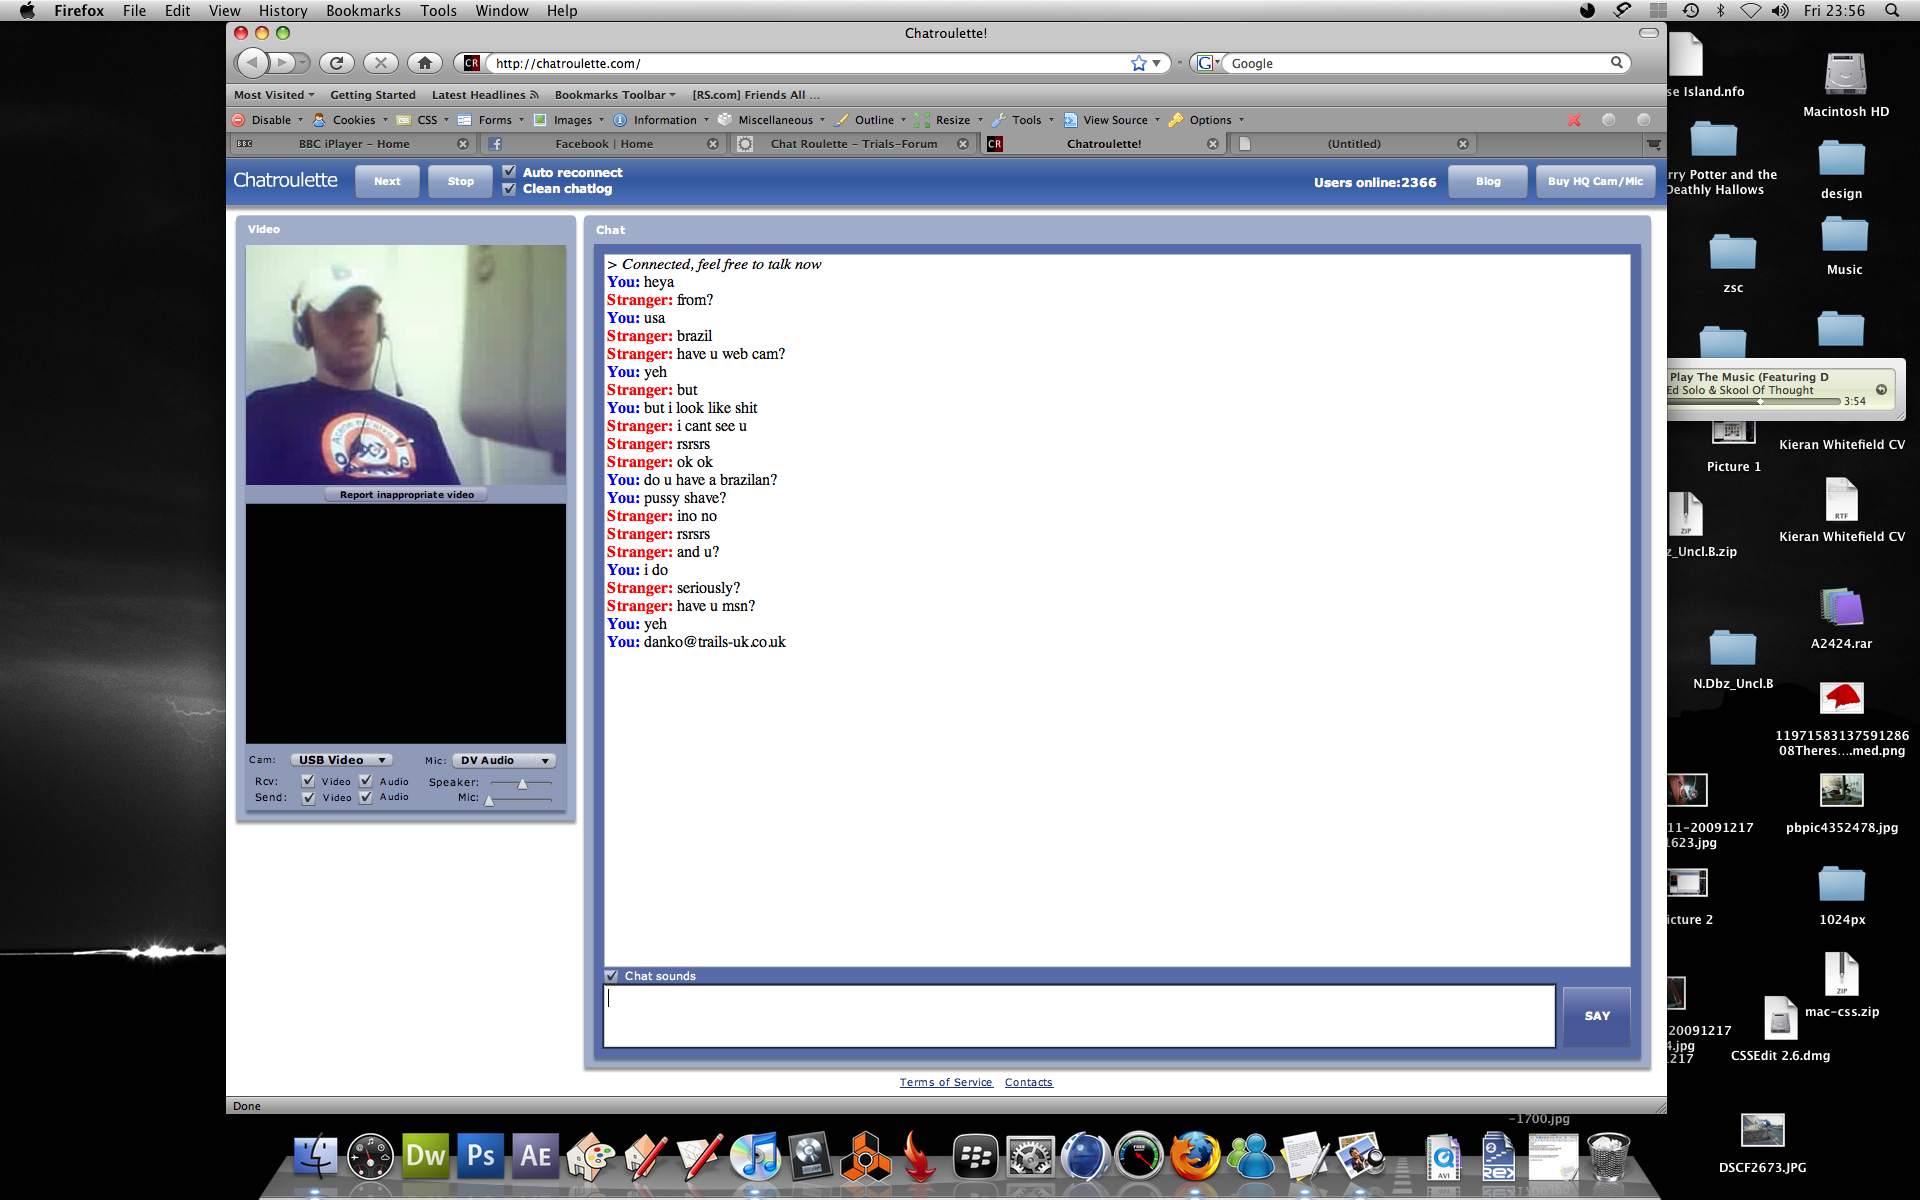
Task: Go to the Firefox home page
Action: point(425,63)
